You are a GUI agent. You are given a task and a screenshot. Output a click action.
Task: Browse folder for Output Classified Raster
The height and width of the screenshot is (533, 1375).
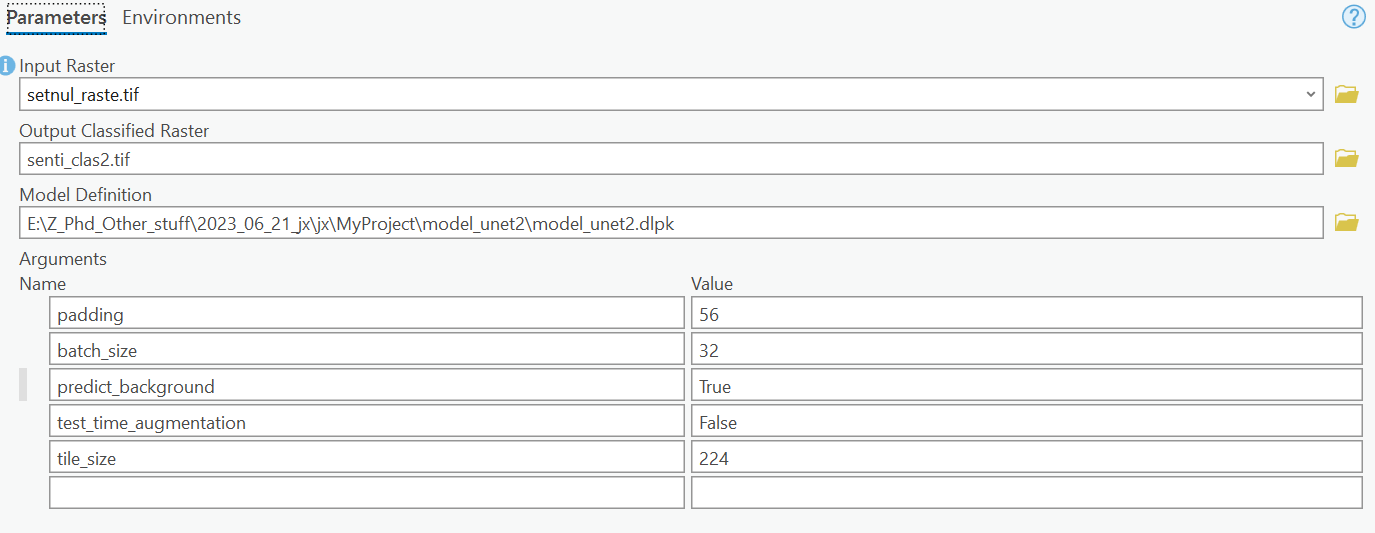click(1347, 158)
